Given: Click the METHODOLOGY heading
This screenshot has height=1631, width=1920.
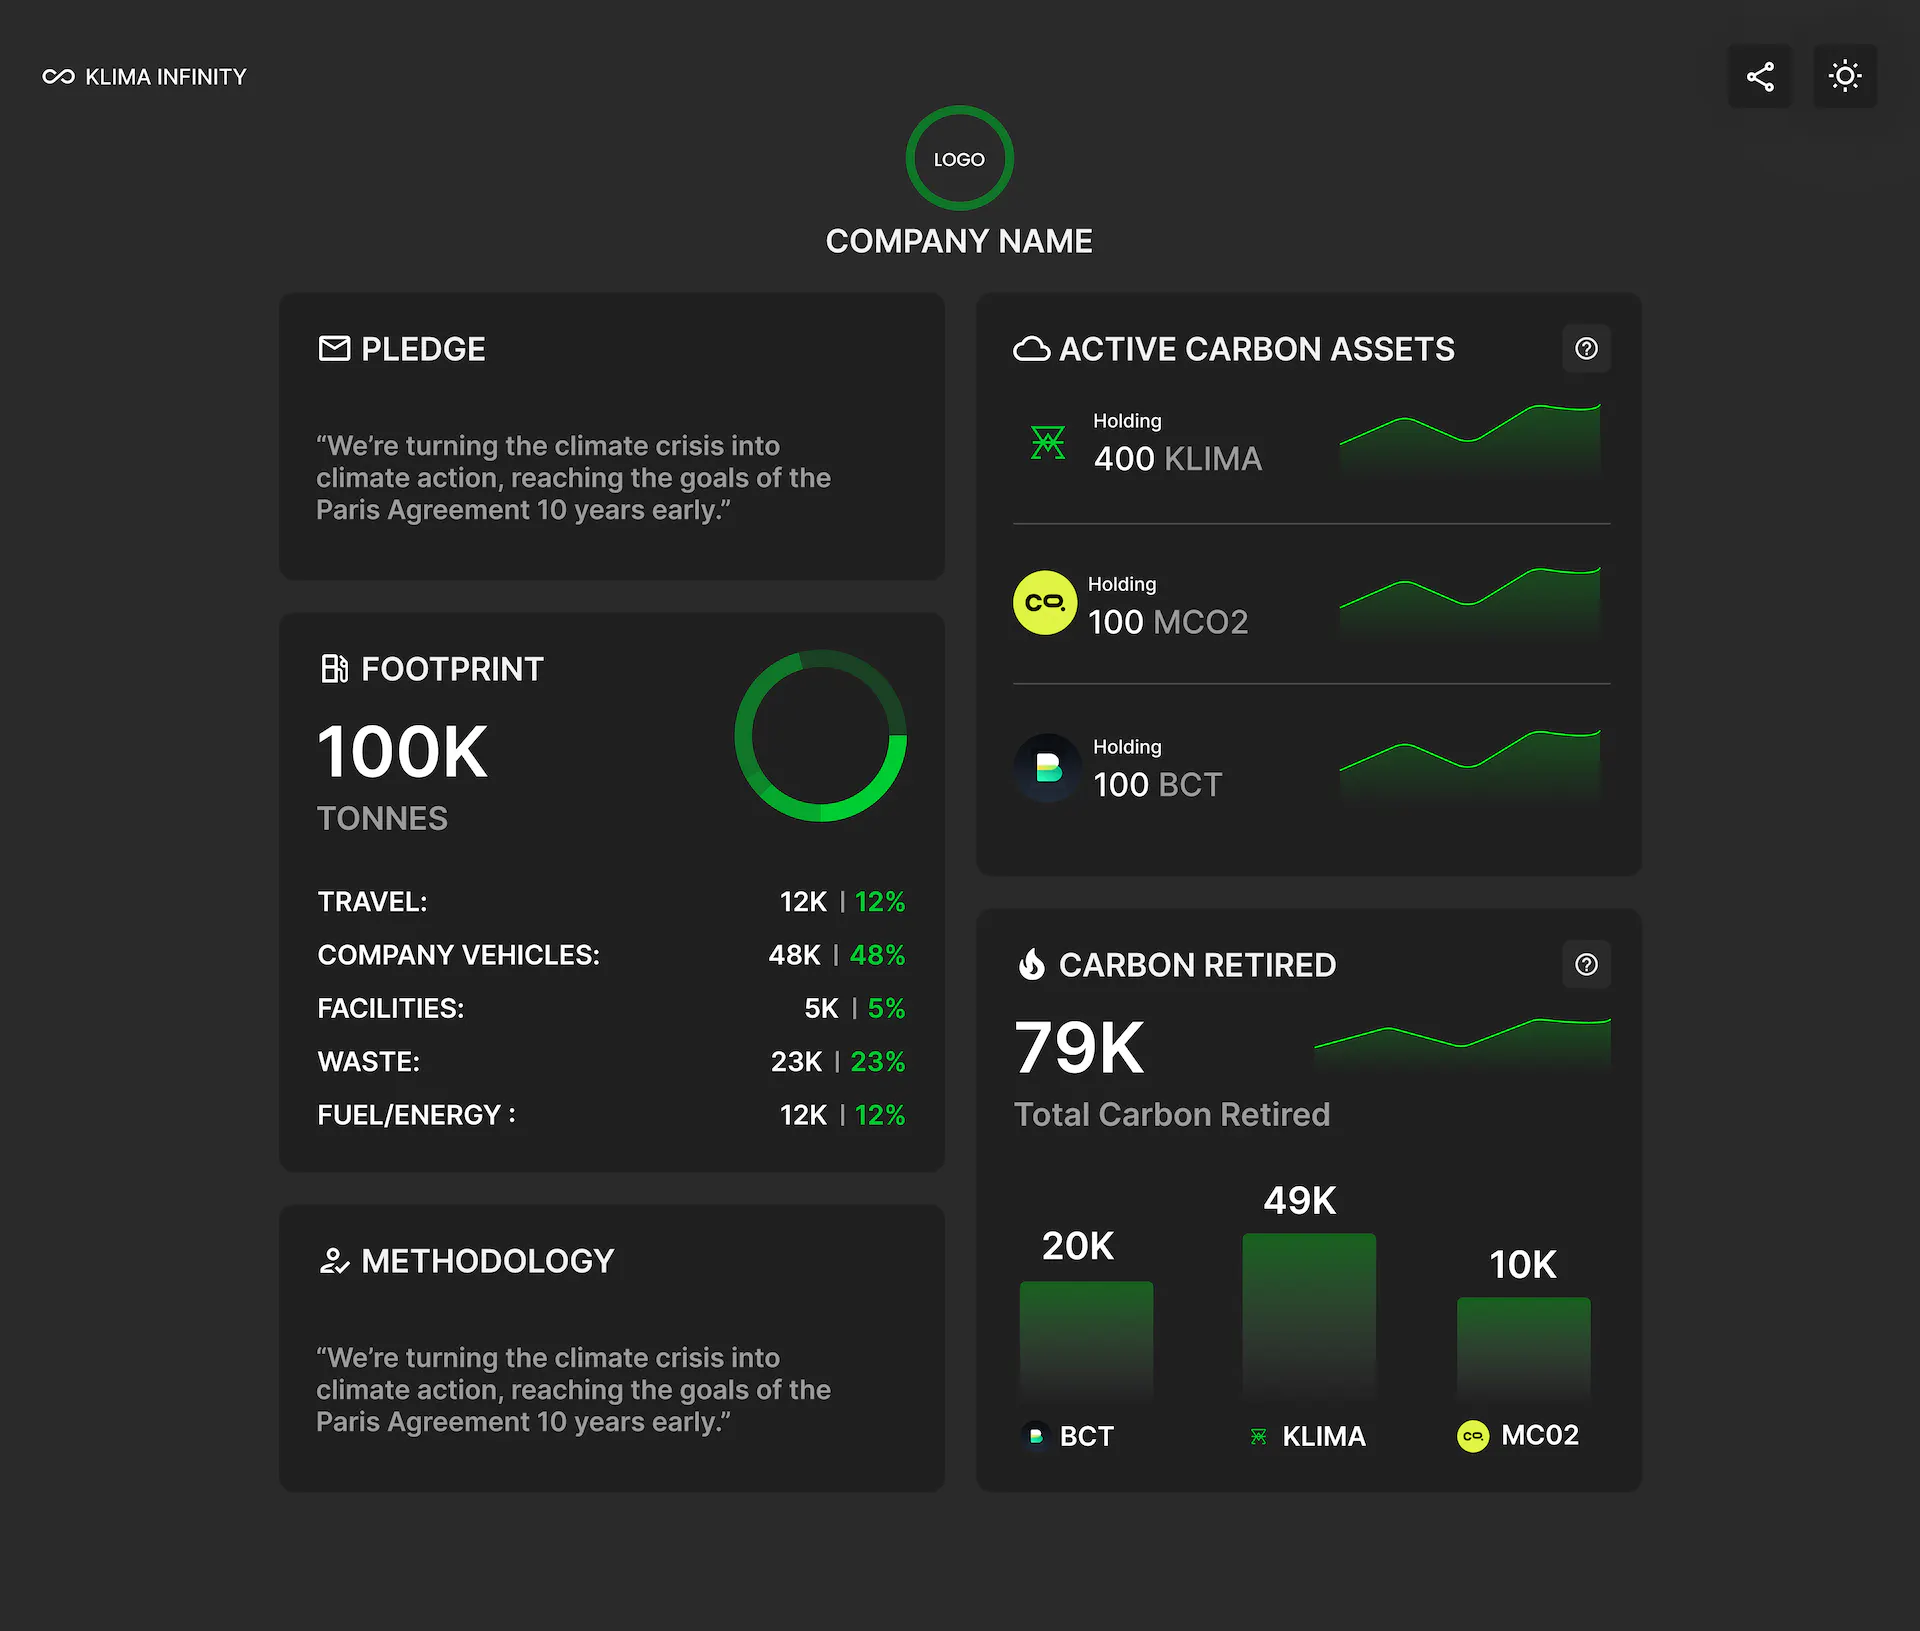Looking at the screenshot, I should click(487, 1261).
